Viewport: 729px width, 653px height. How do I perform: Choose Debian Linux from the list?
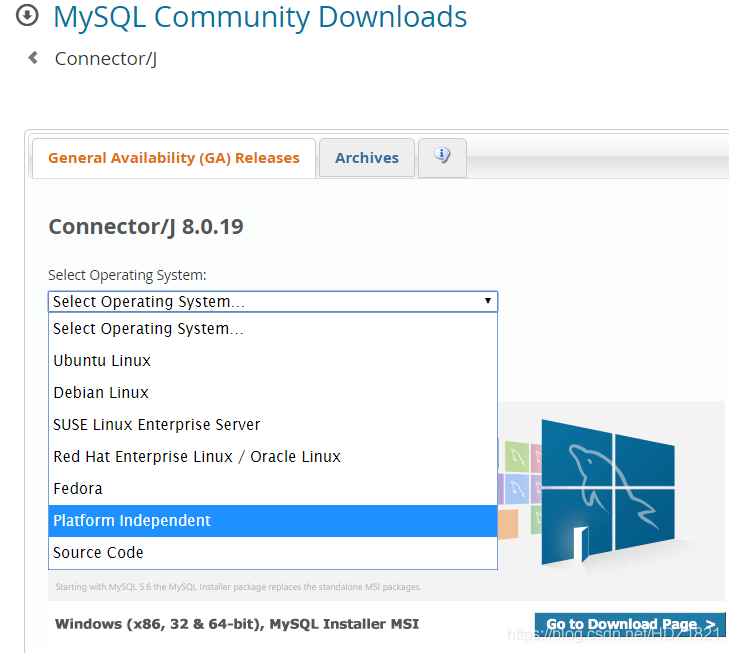[x=101, y=392]
